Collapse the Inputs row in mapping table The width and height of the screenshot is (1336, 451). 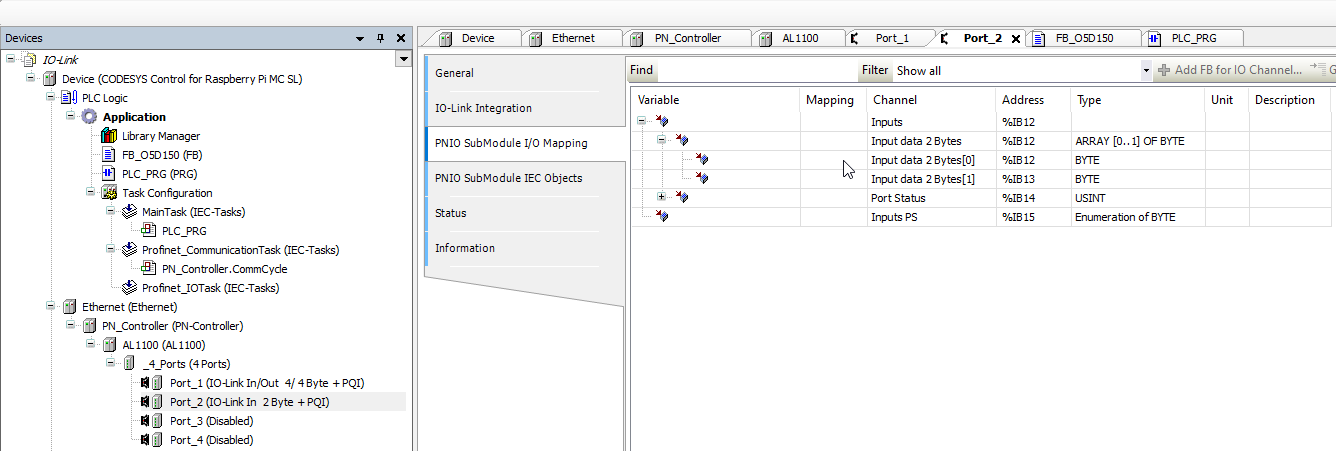point(641,122)
